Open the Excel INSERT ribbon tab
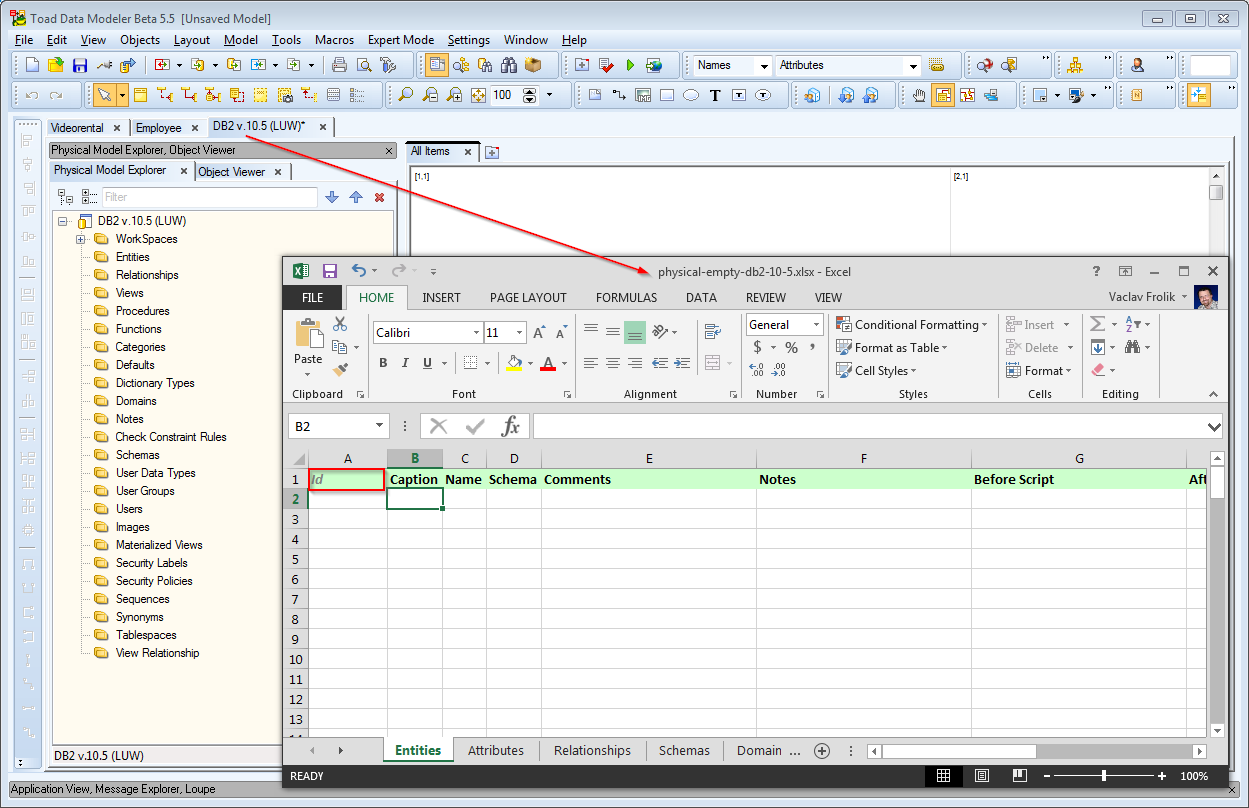The height and width of the screenshot is (808, 1249). [x=441, y=297]
